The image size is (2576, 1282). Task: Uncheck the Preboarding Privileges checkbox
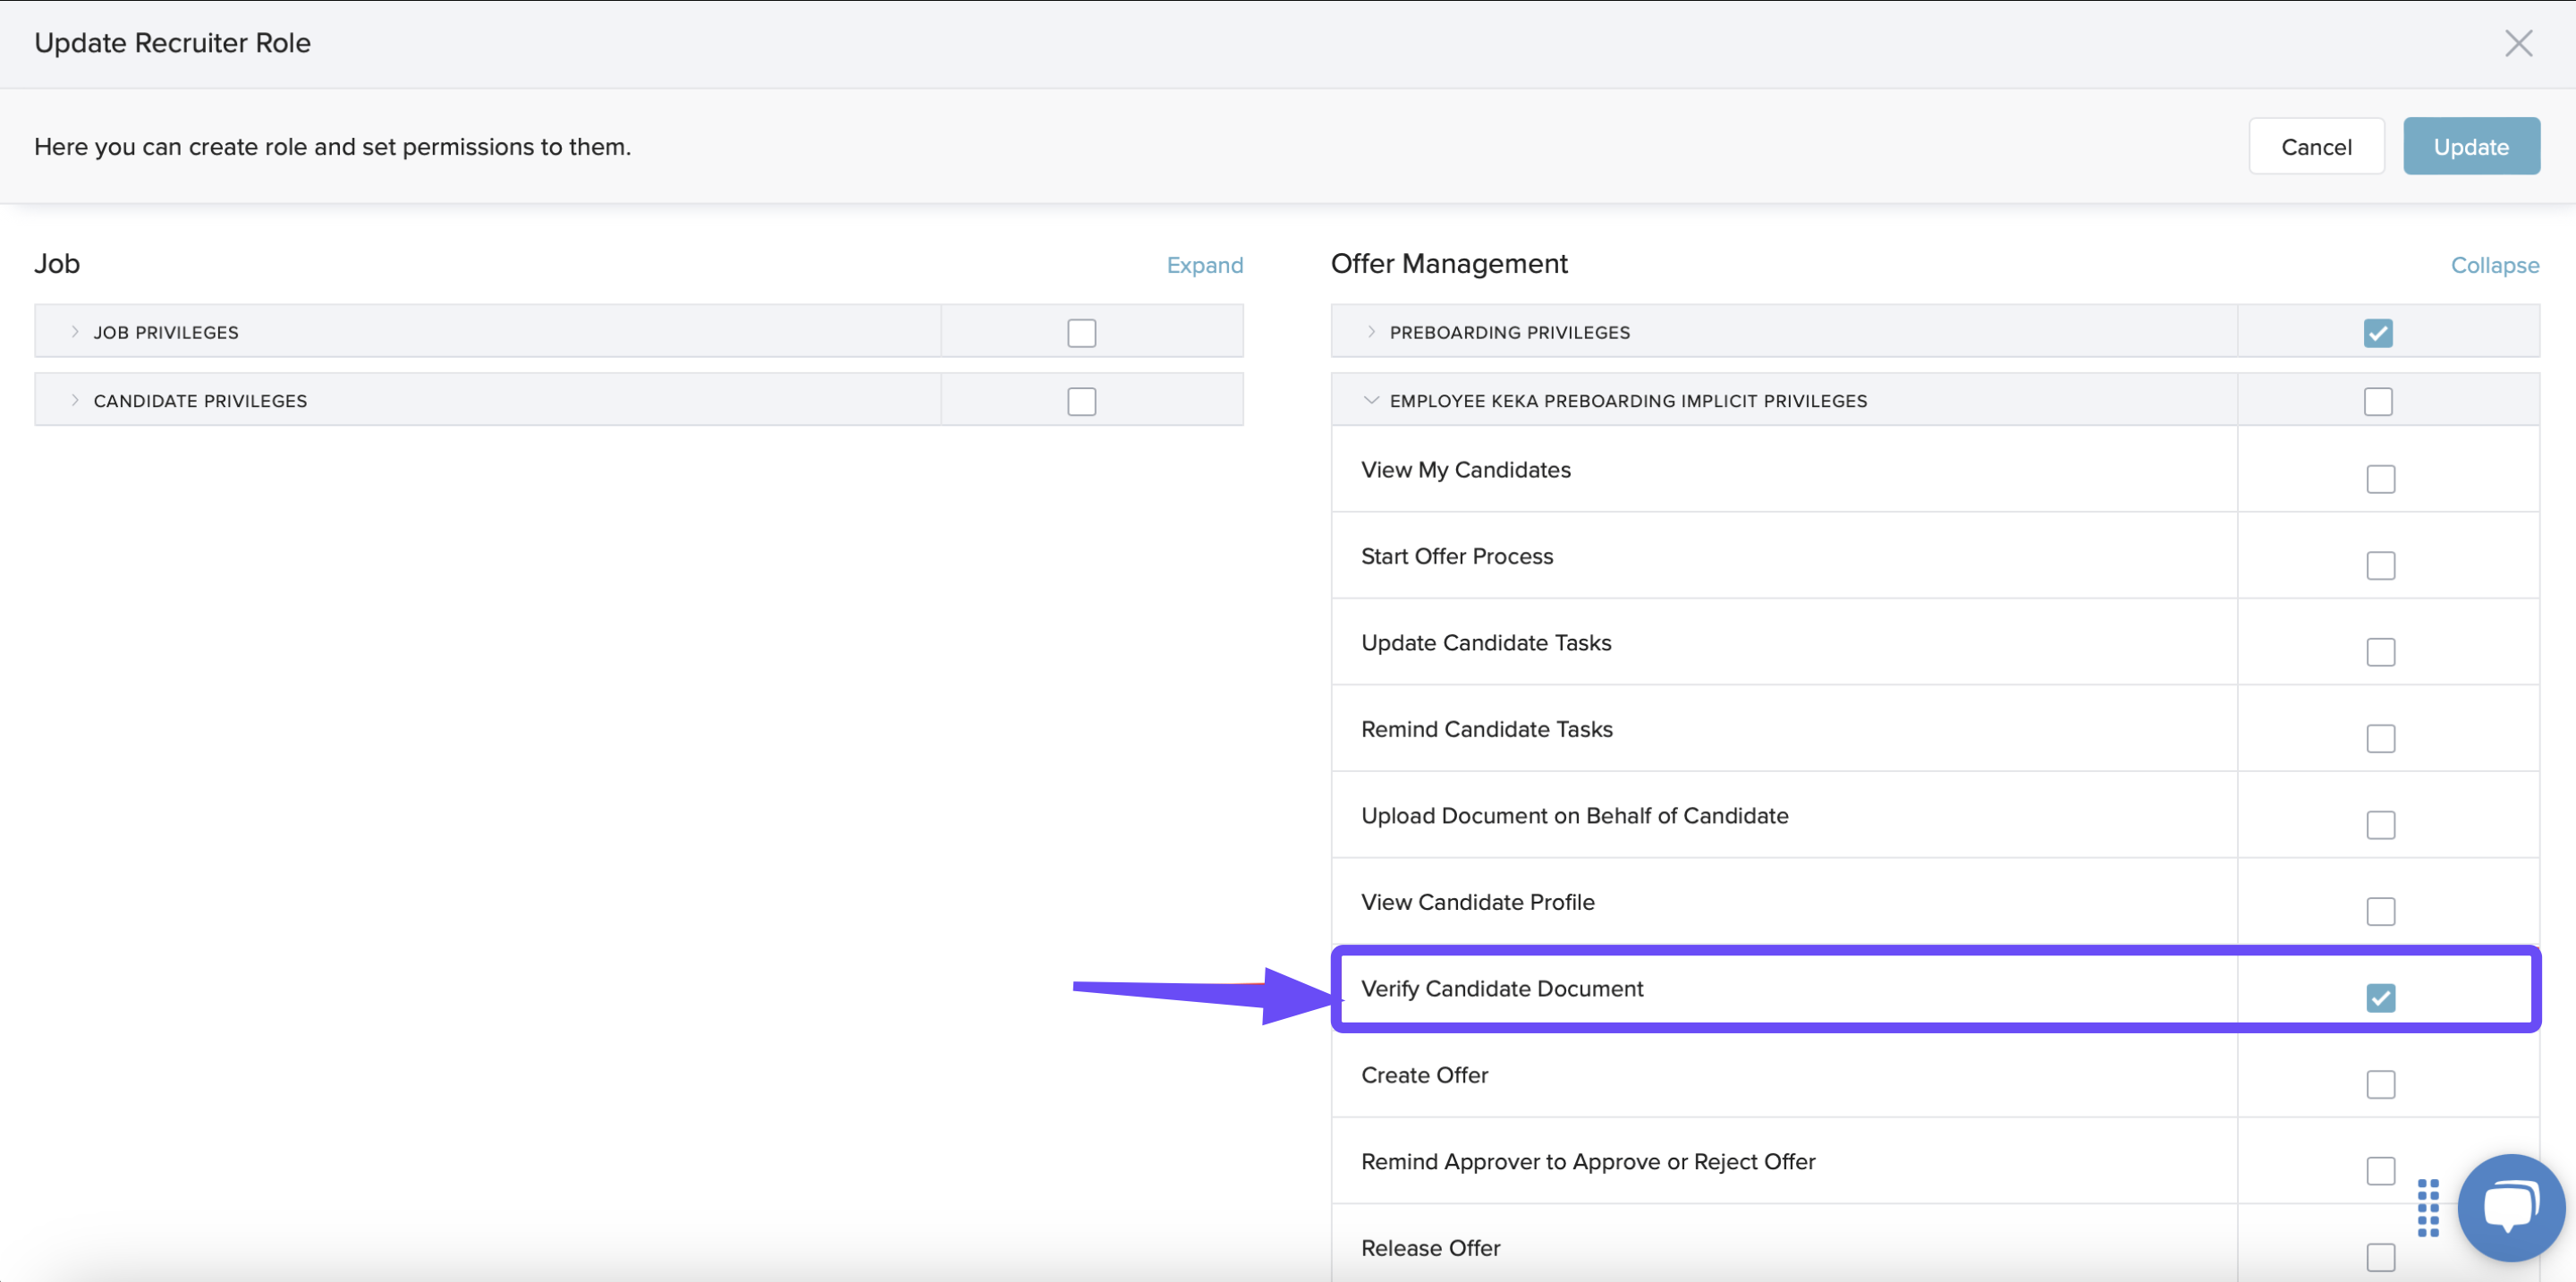click(x=2377, y=333)
